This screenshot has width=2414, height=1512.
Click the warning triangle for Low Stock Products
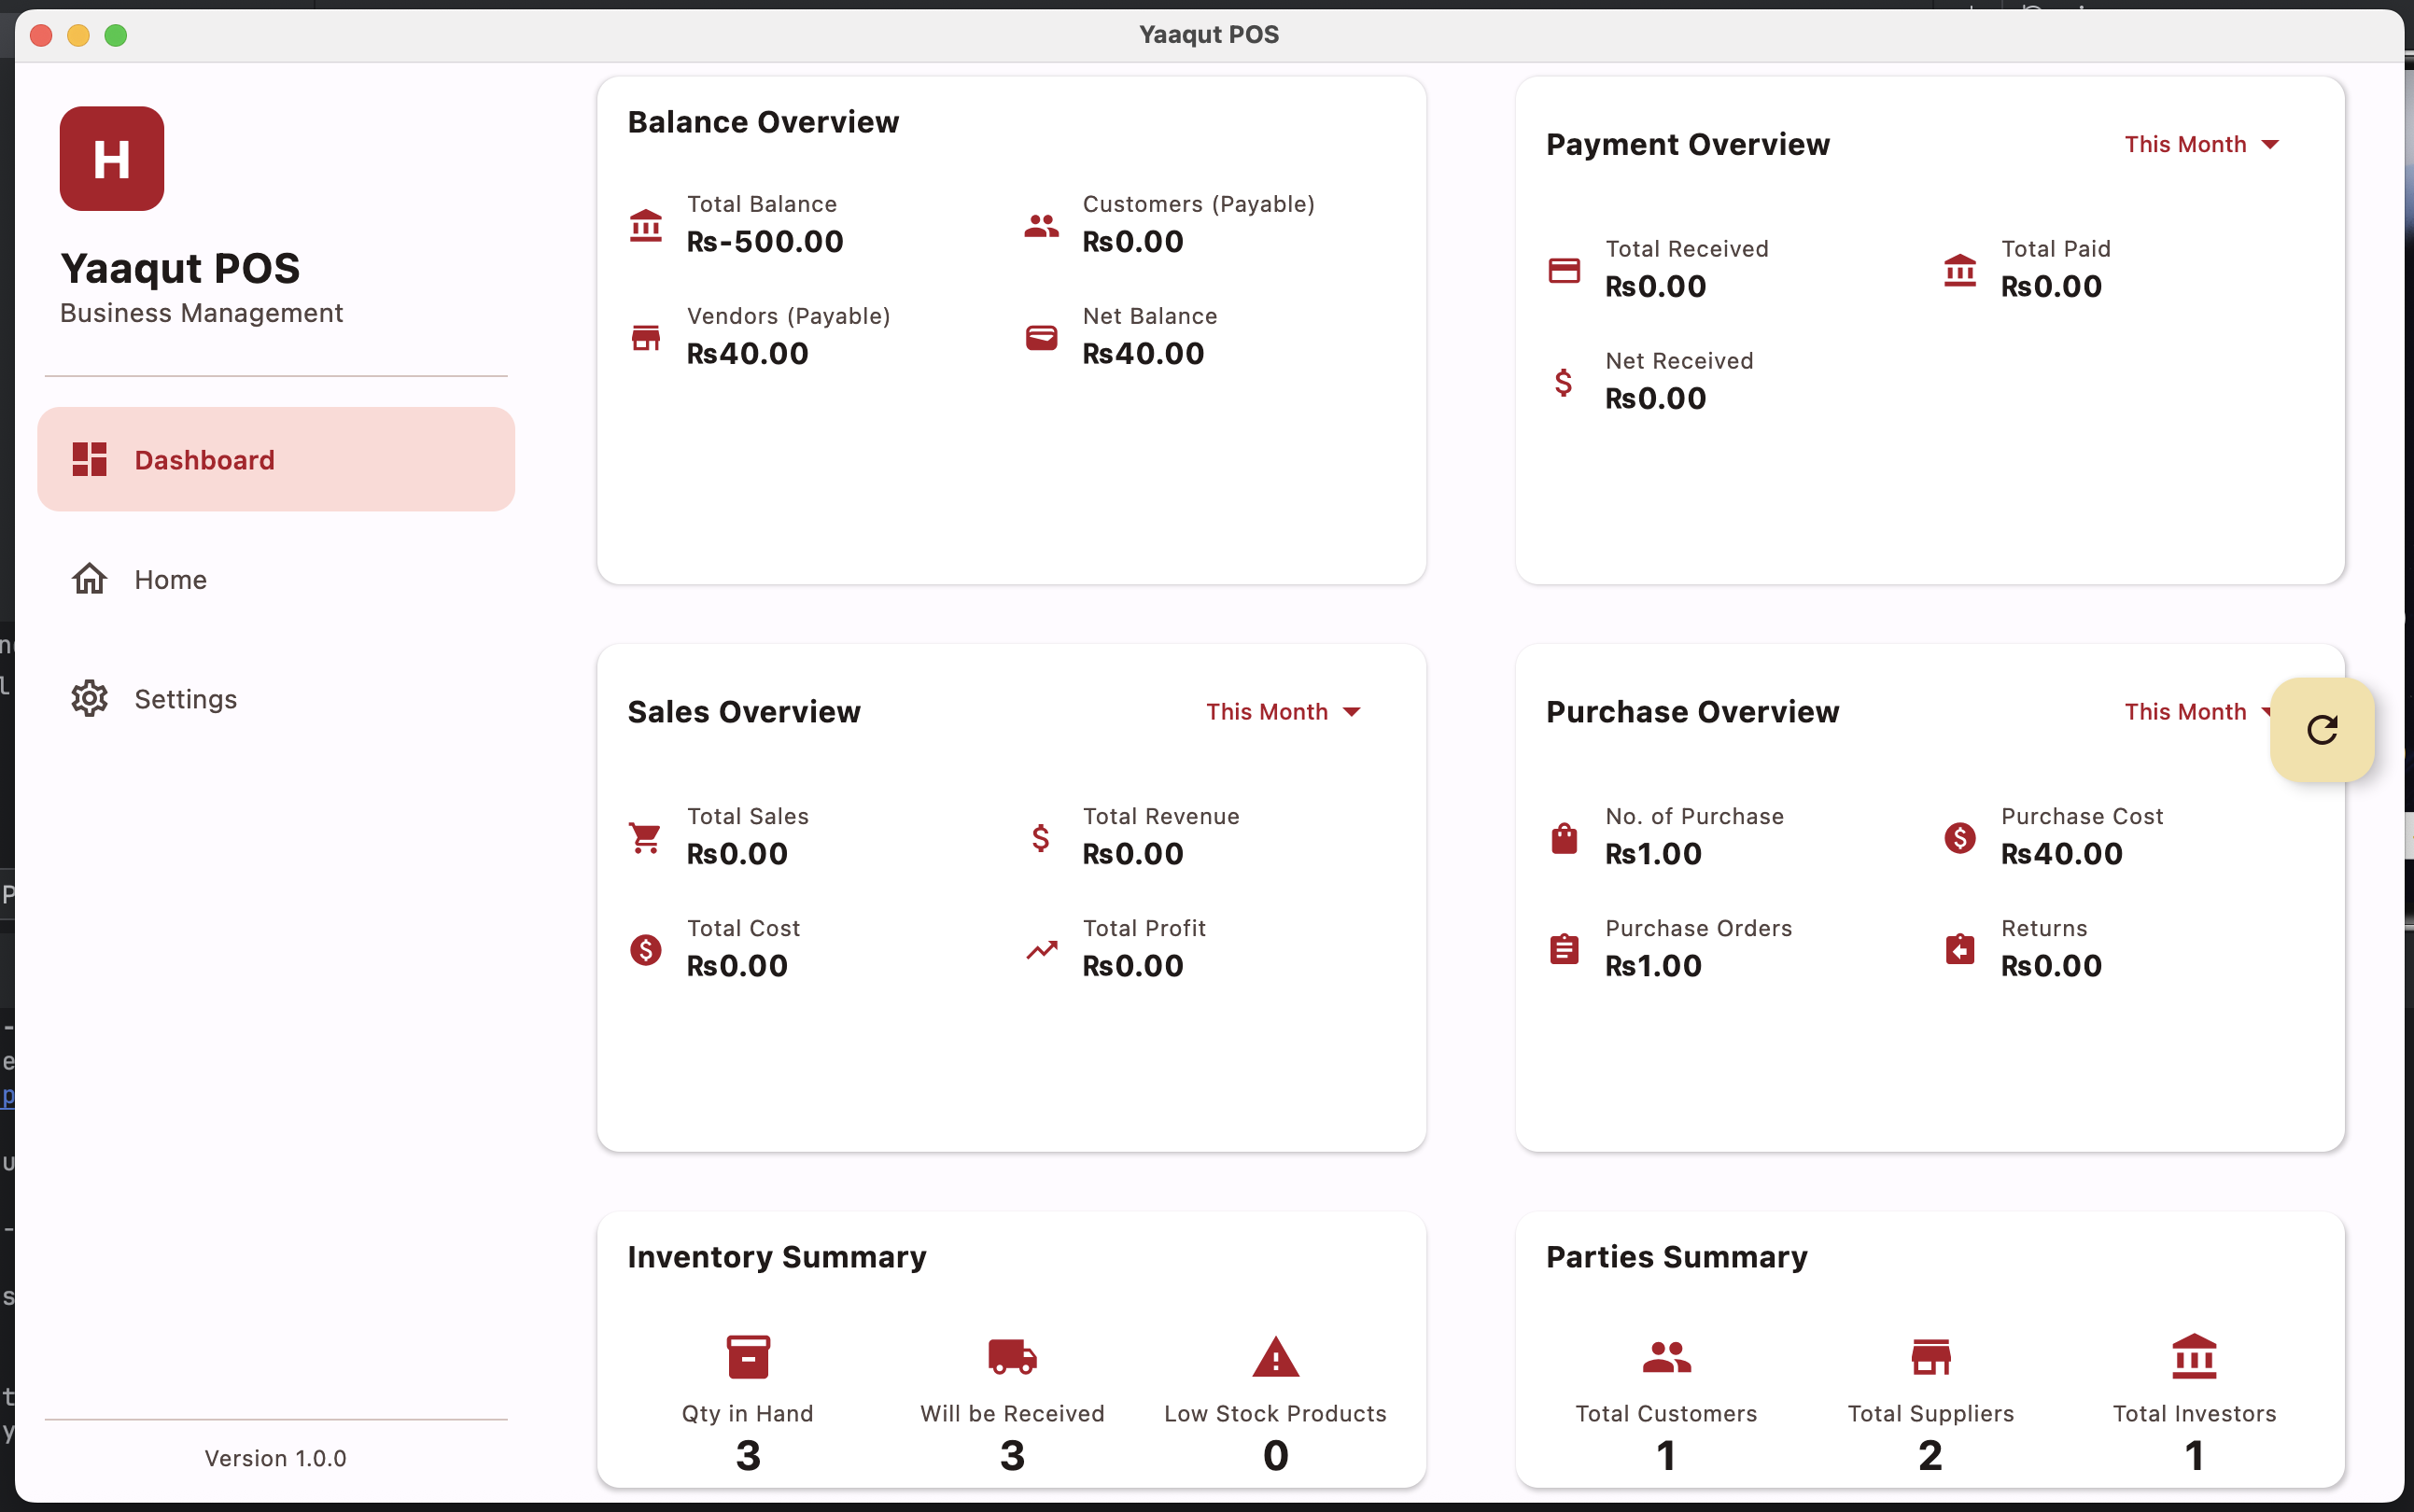click(1274, 1359)
